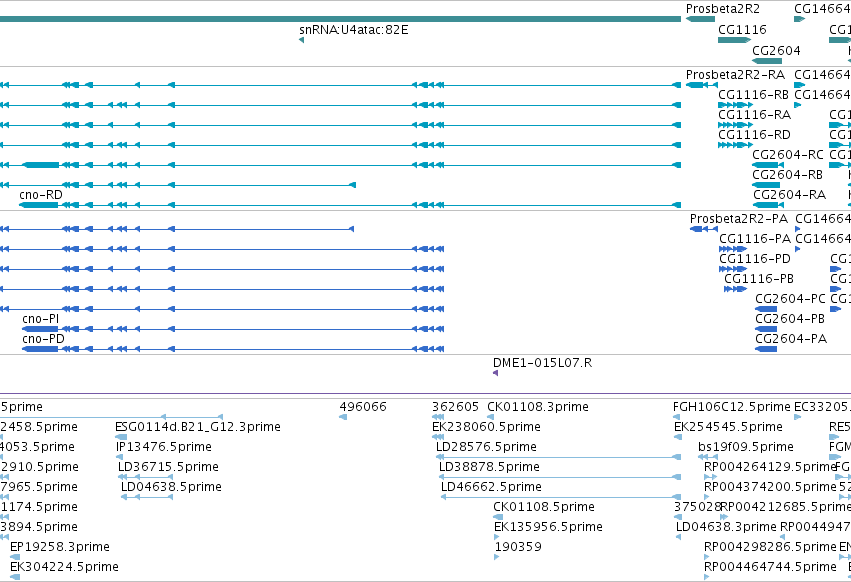Click the LD04638.3prime EST label

coord(726,527)
